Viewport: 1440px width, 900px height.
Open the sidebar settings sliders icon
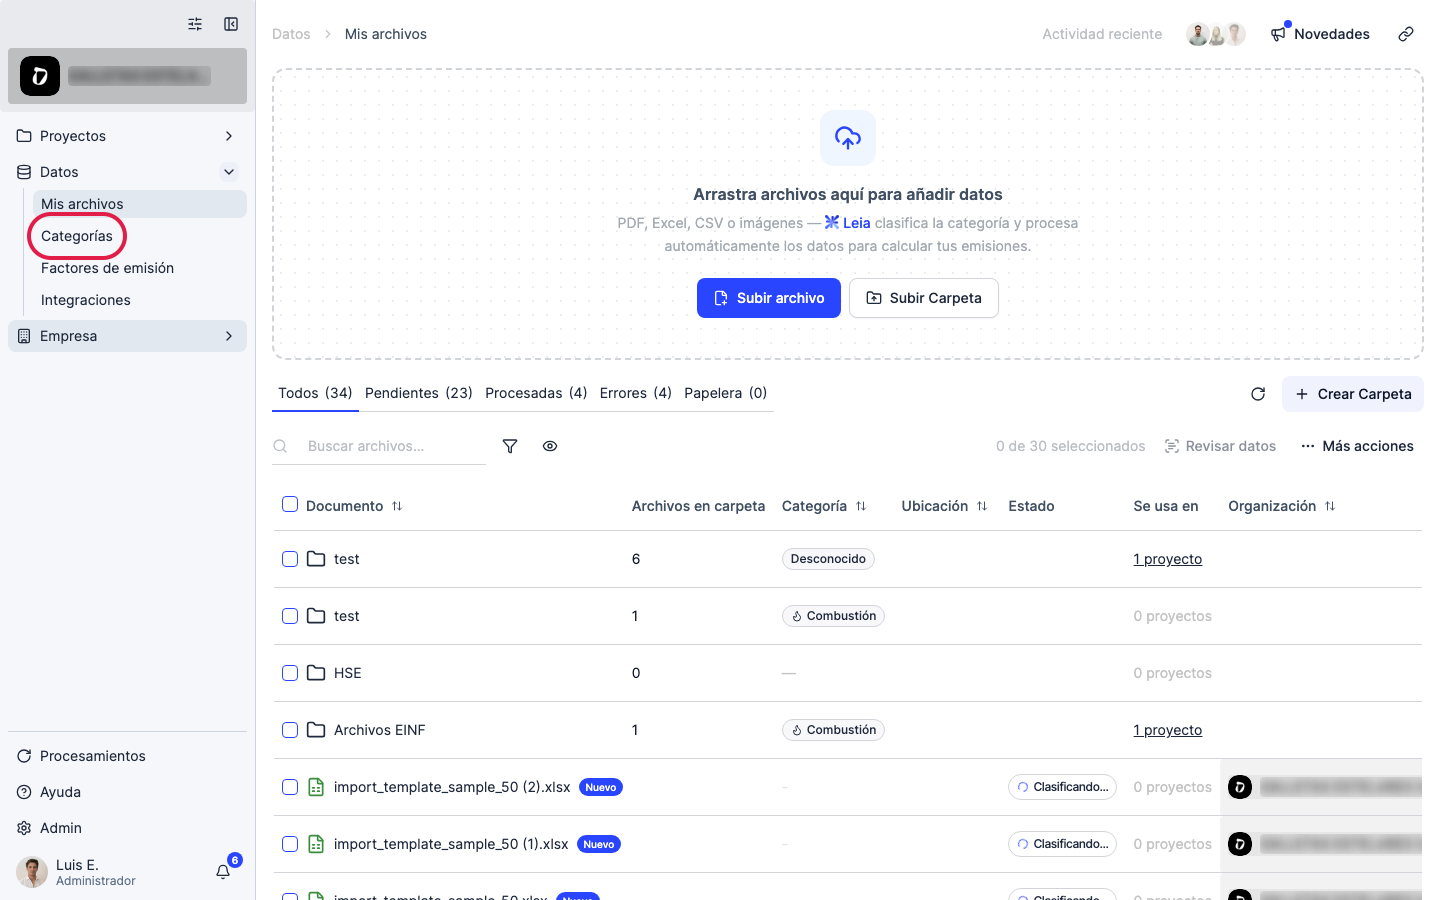pos(195,24)
